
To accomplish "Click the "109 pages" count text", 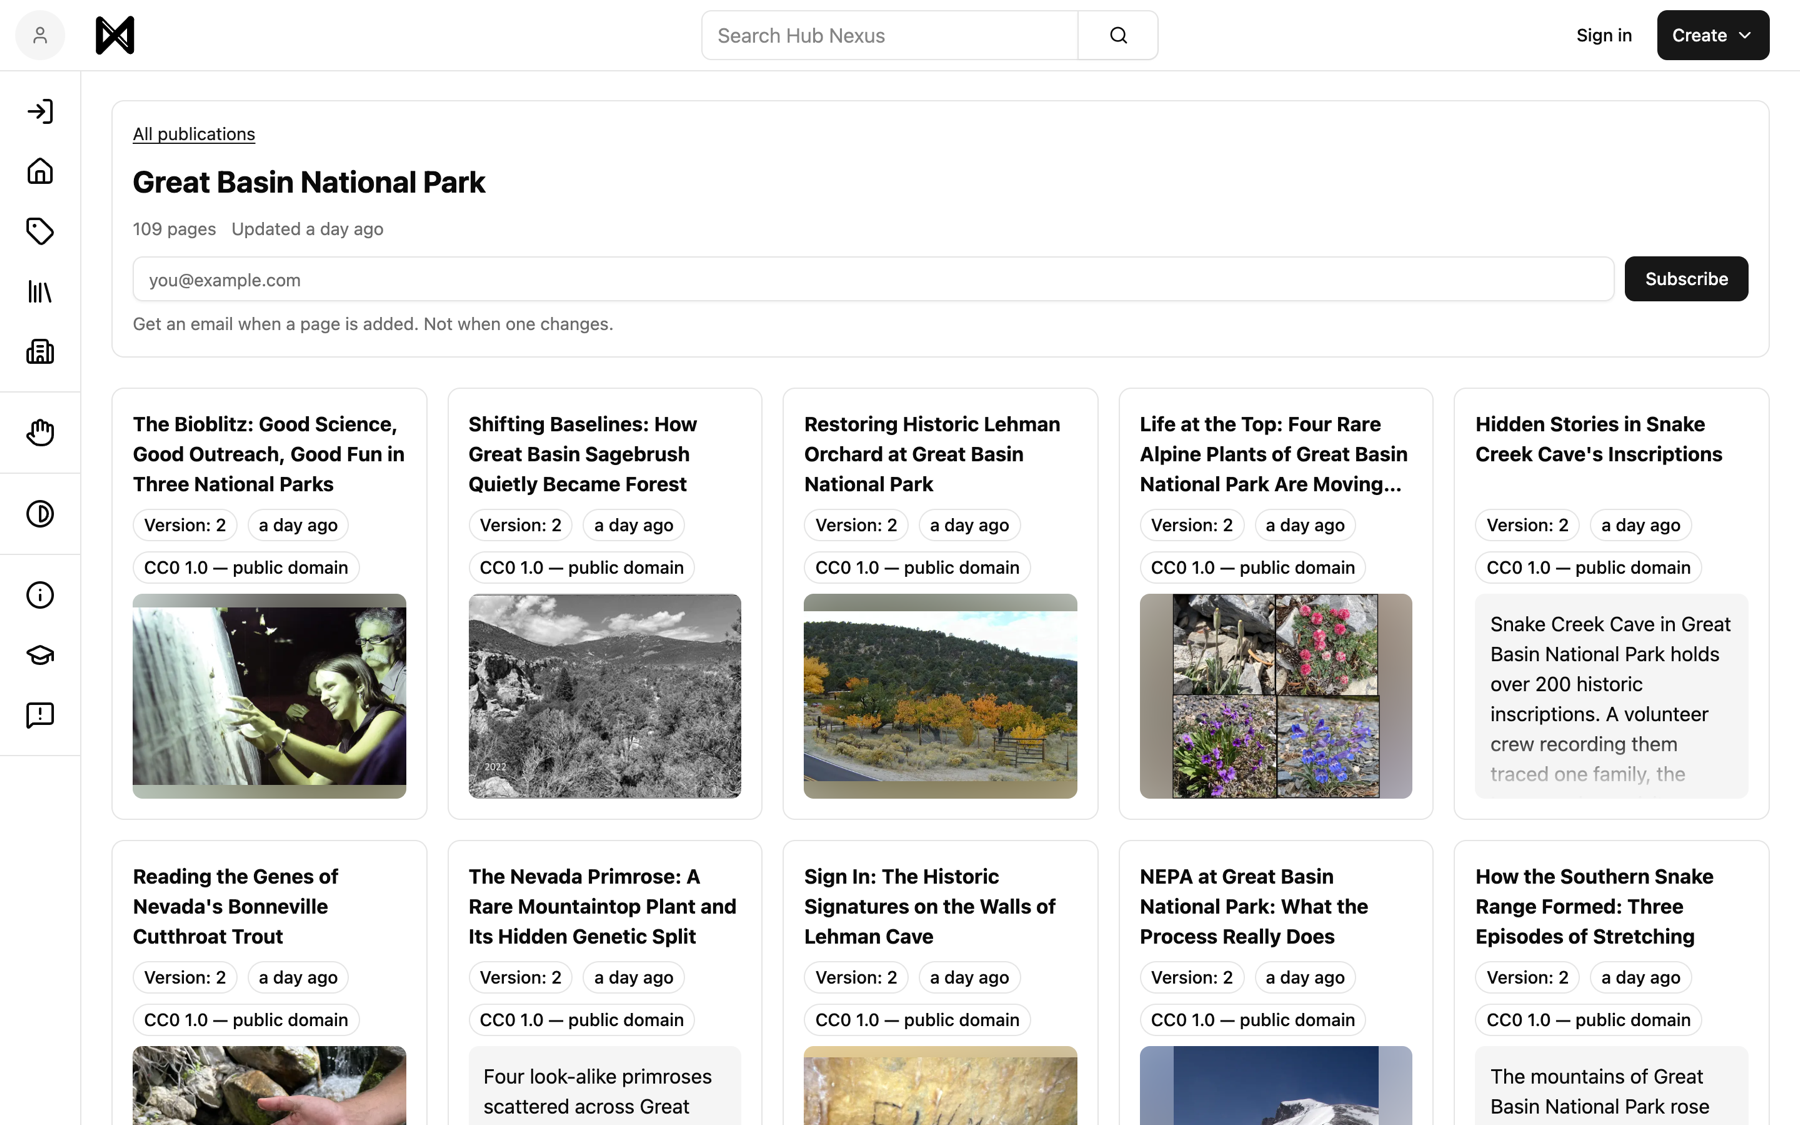I will click(x=174, y=229).
